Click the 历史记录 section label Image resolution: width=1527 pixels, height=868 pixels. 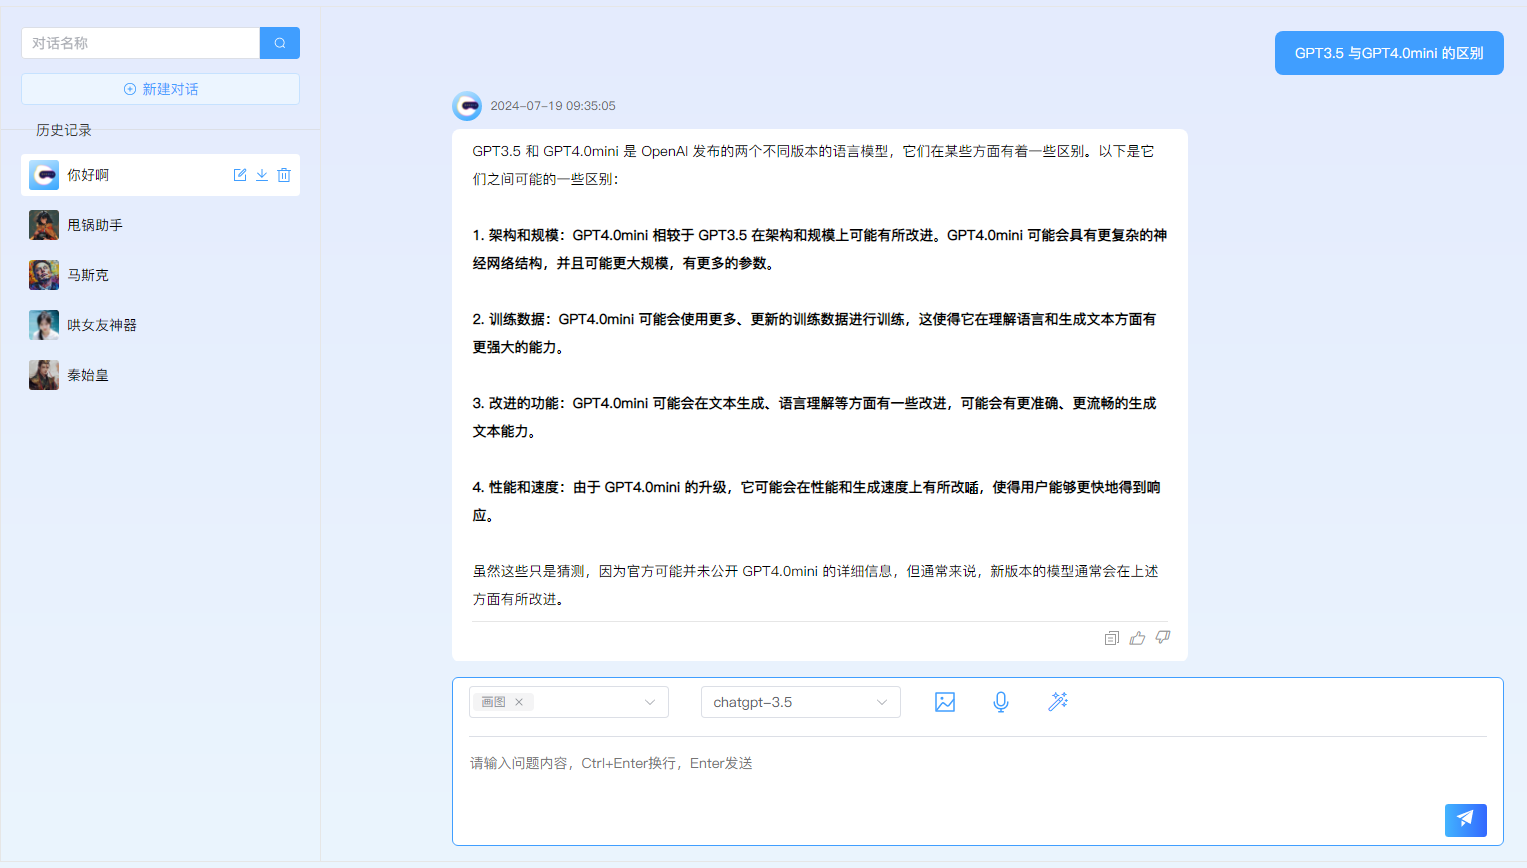point(64,130)
